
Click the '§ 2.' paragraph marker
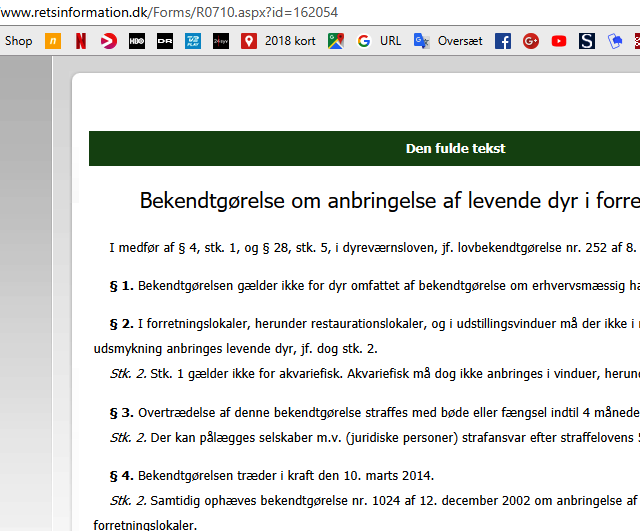pos(122,324)
